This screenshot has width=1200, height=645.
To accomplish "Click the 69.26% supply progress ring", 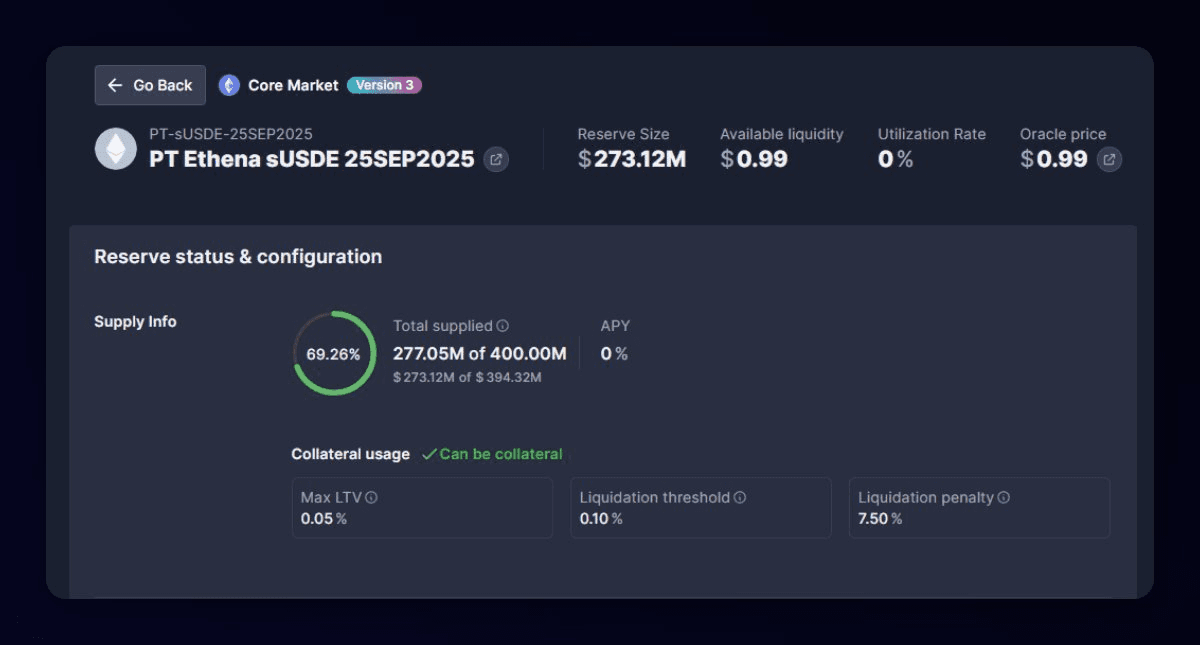I will tap(334, 353).
